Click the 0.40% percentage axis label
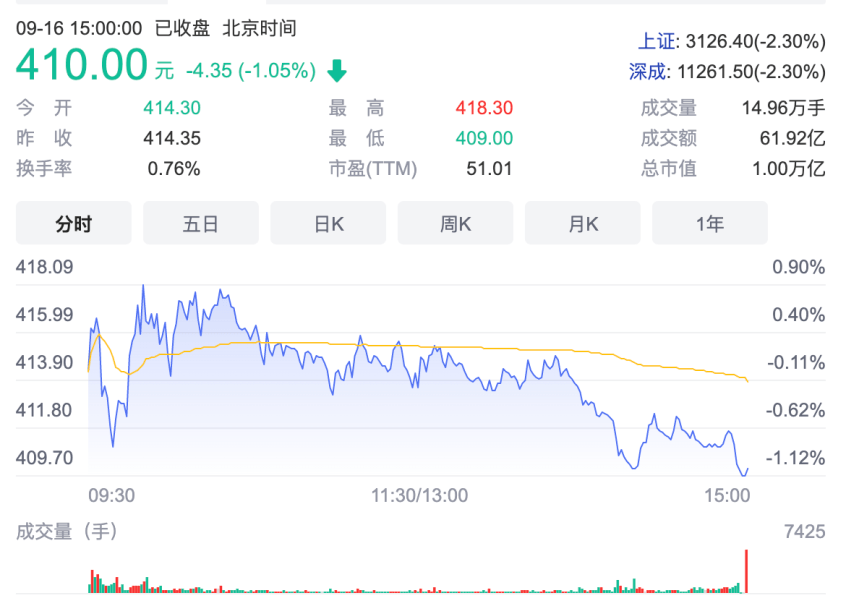The height and width of the screenshot is (606, 846). tap(799, 315)
